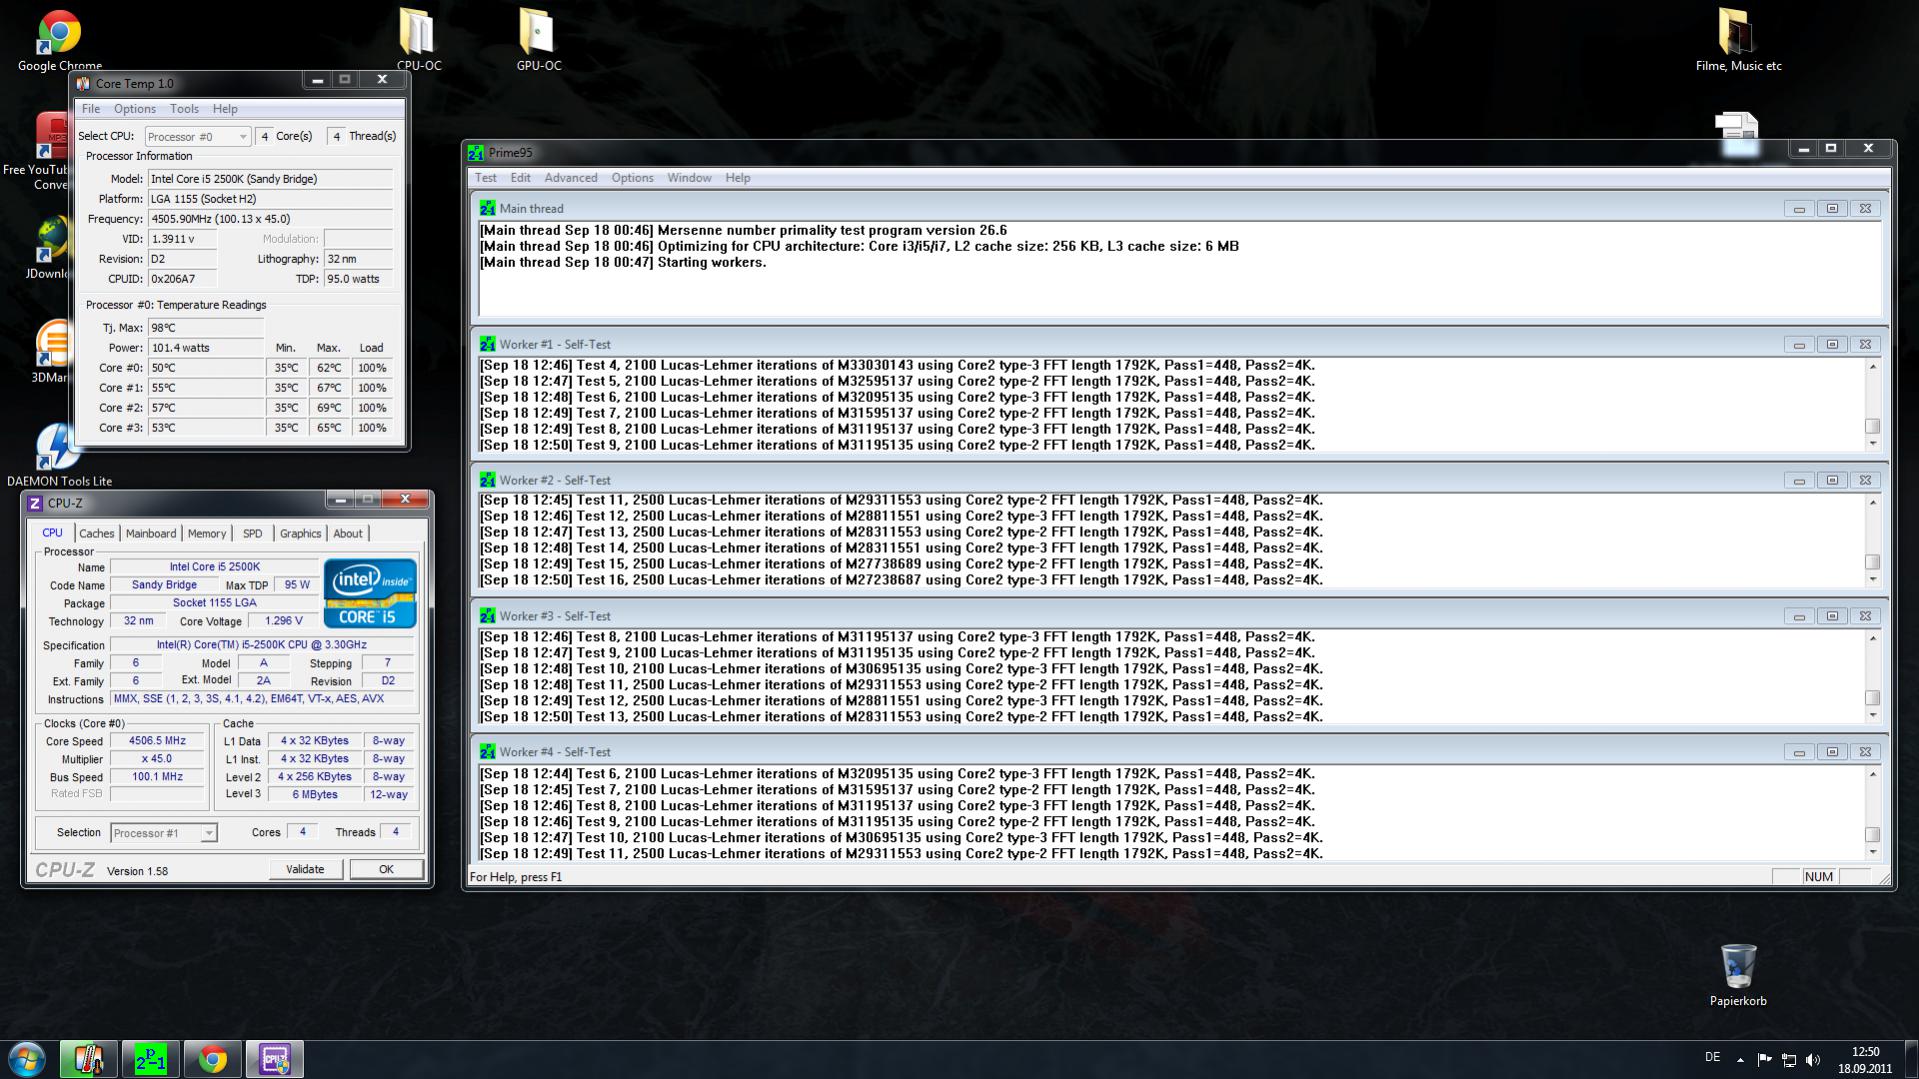Screen dimensions: 1919x1079
Task: Open Prime95 Window menu
Action: [x=689, y=178]
